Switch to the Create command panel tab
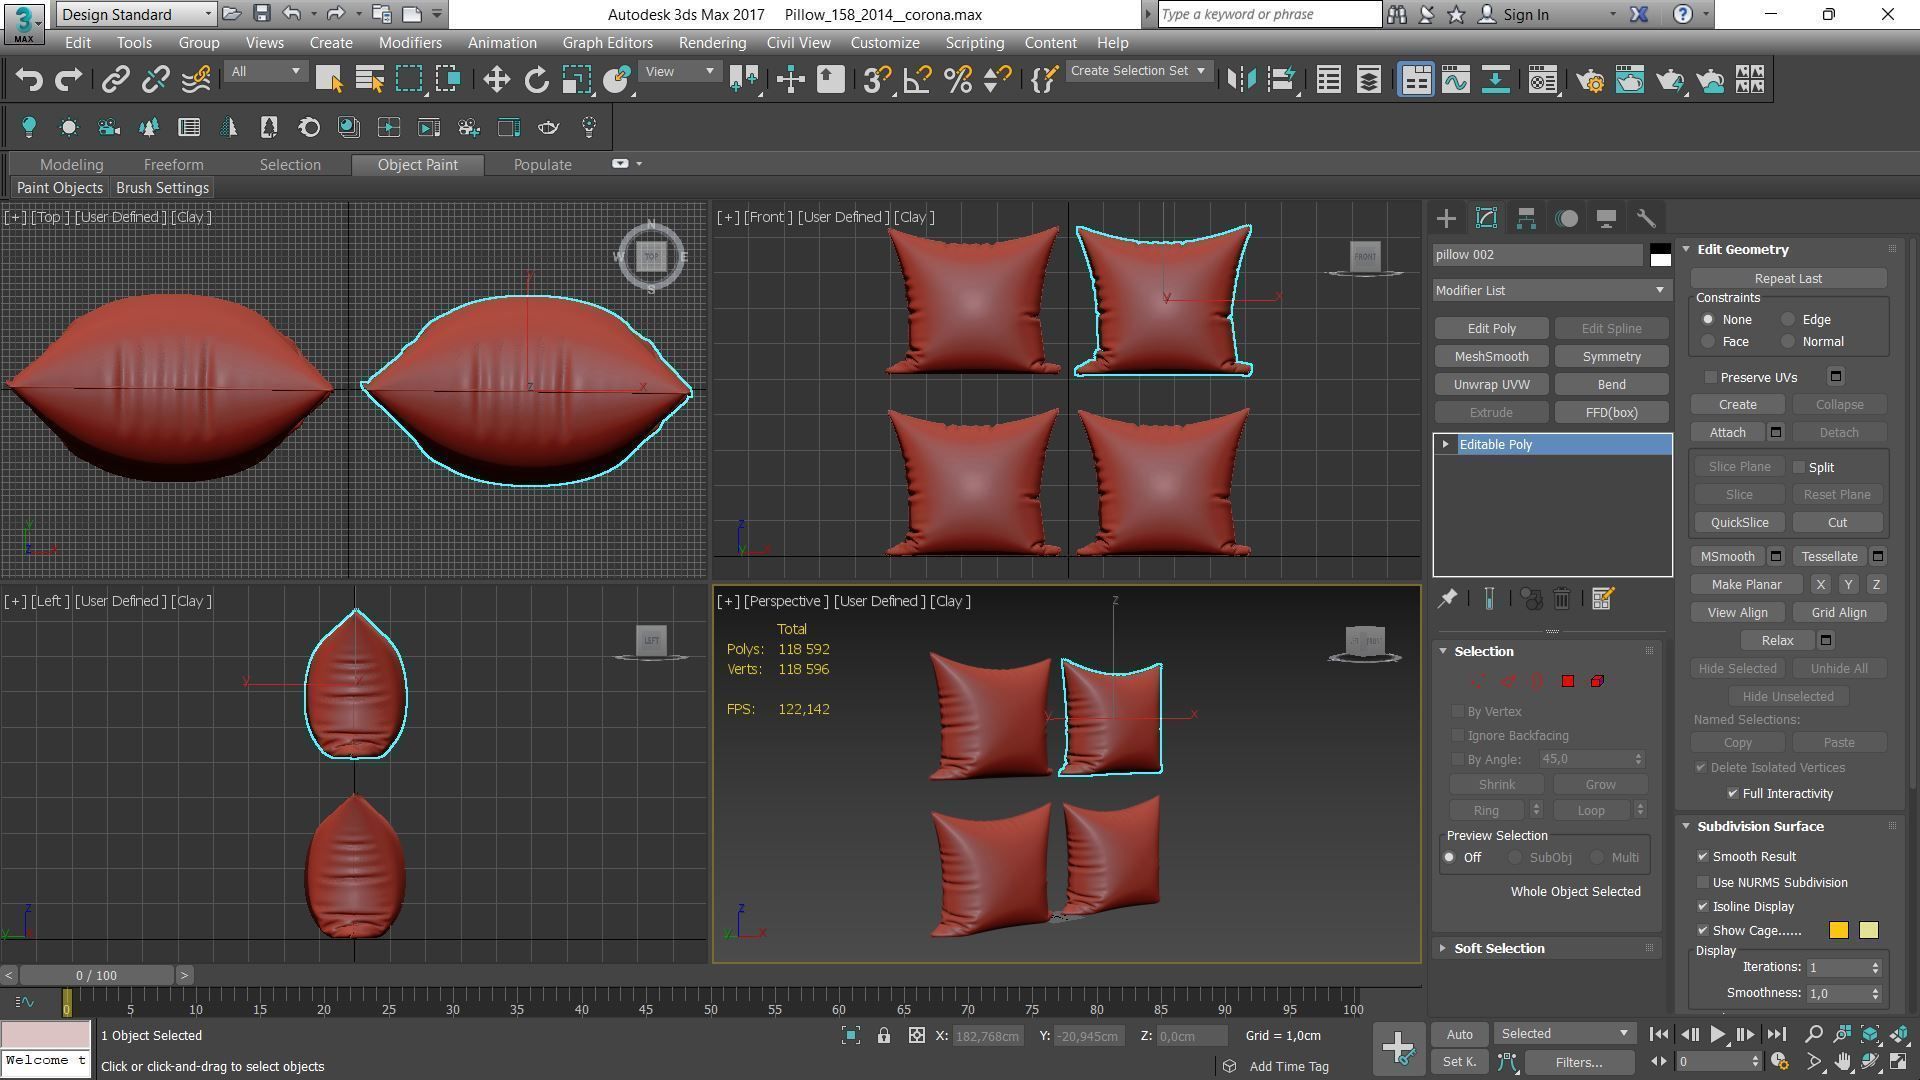1920x1080 pixels. coord(1446,218)
